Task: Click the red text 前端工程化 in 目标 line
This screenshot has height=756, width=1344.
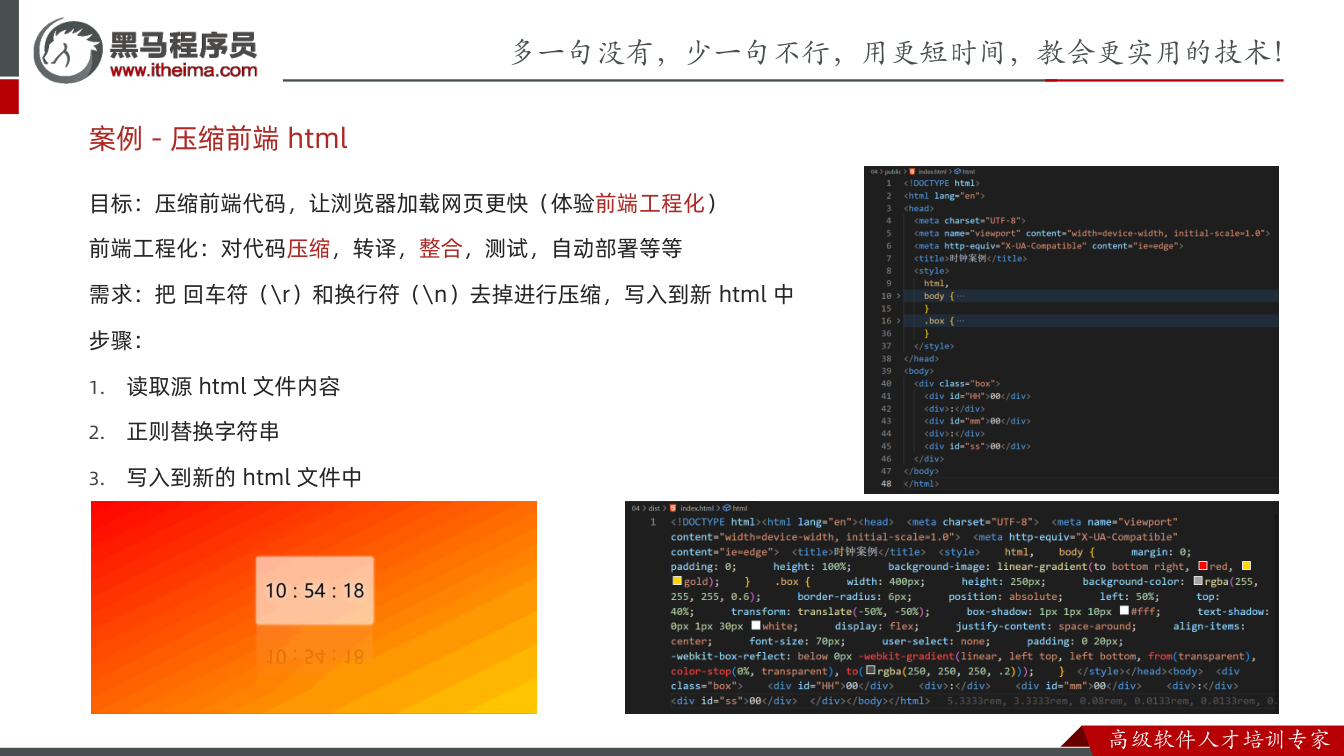Action: tap(650, 203)
